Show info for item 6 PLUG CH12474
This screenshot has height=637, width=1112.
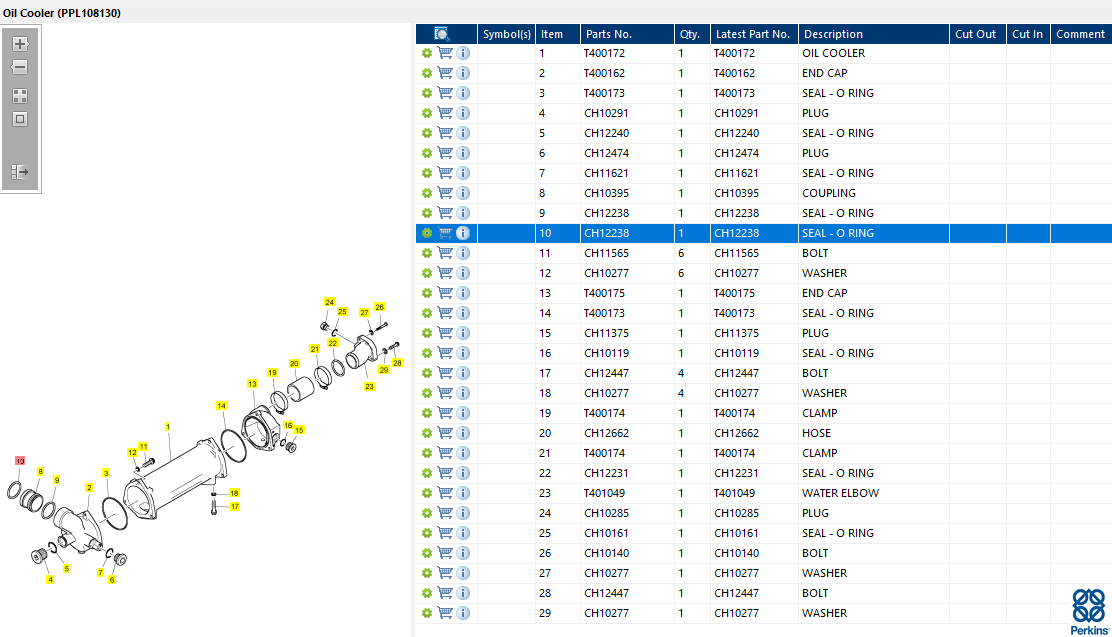coord(463,153)
